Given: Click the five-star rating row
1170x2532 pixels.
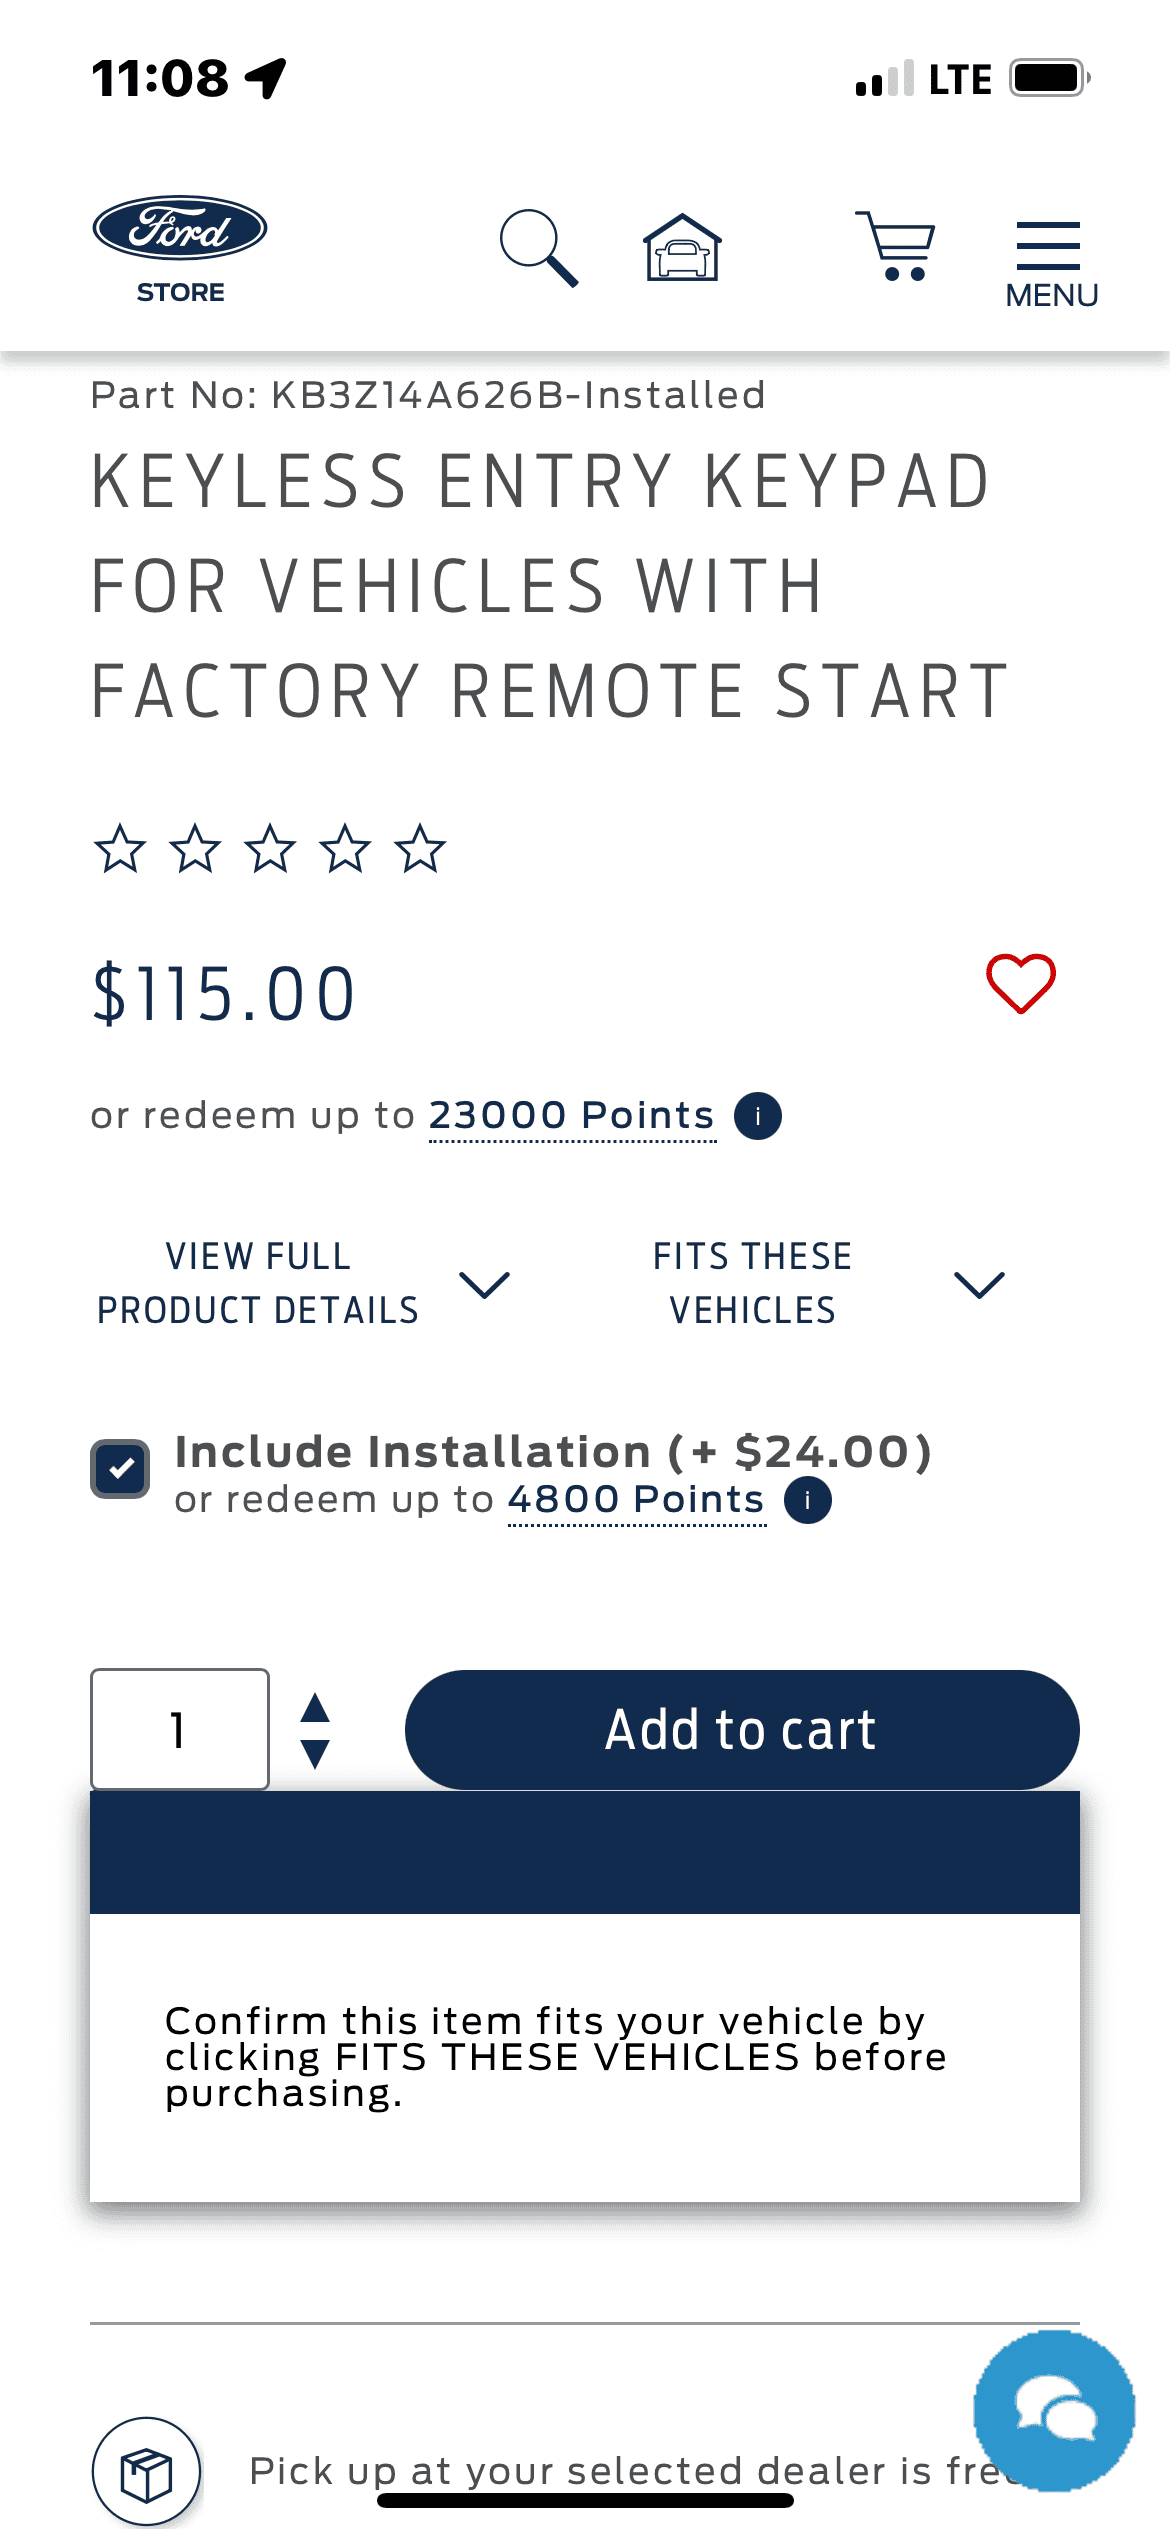Looking at the screenshot, I should tap(270, 849).
